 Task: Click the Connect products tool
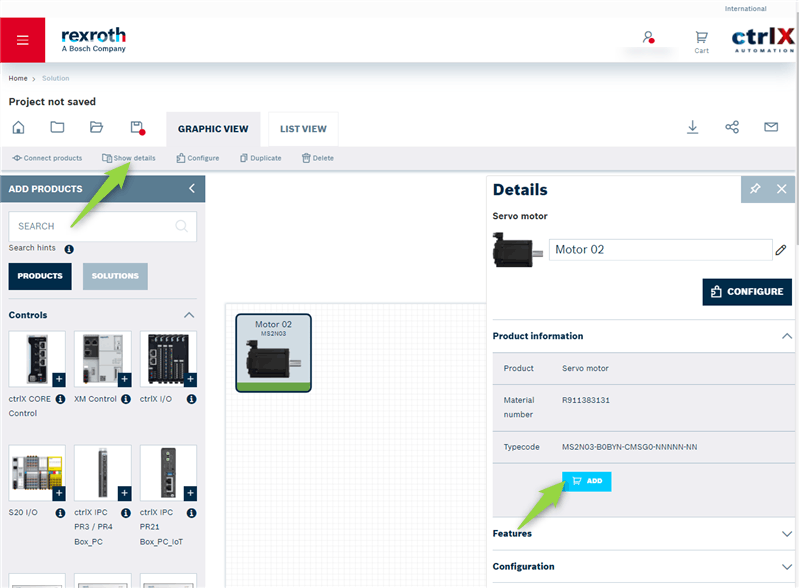click(47, 158)
